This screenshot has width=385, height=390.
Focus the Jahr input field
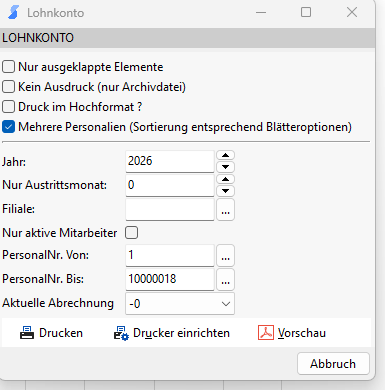tap(170, 161)
